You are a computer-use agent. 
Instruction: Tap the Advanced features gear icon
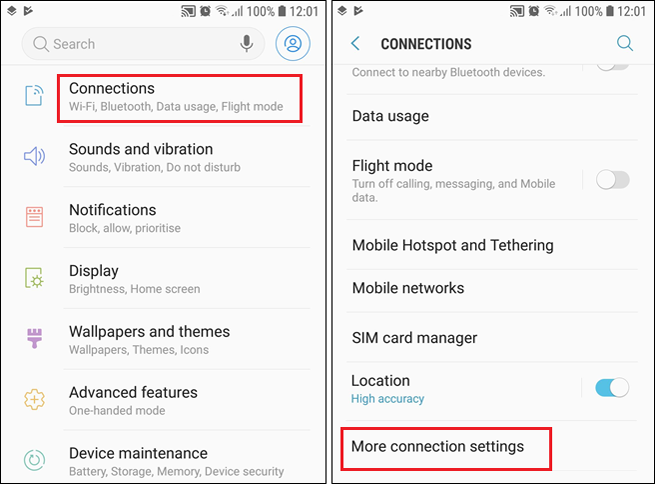click(34, 399)
